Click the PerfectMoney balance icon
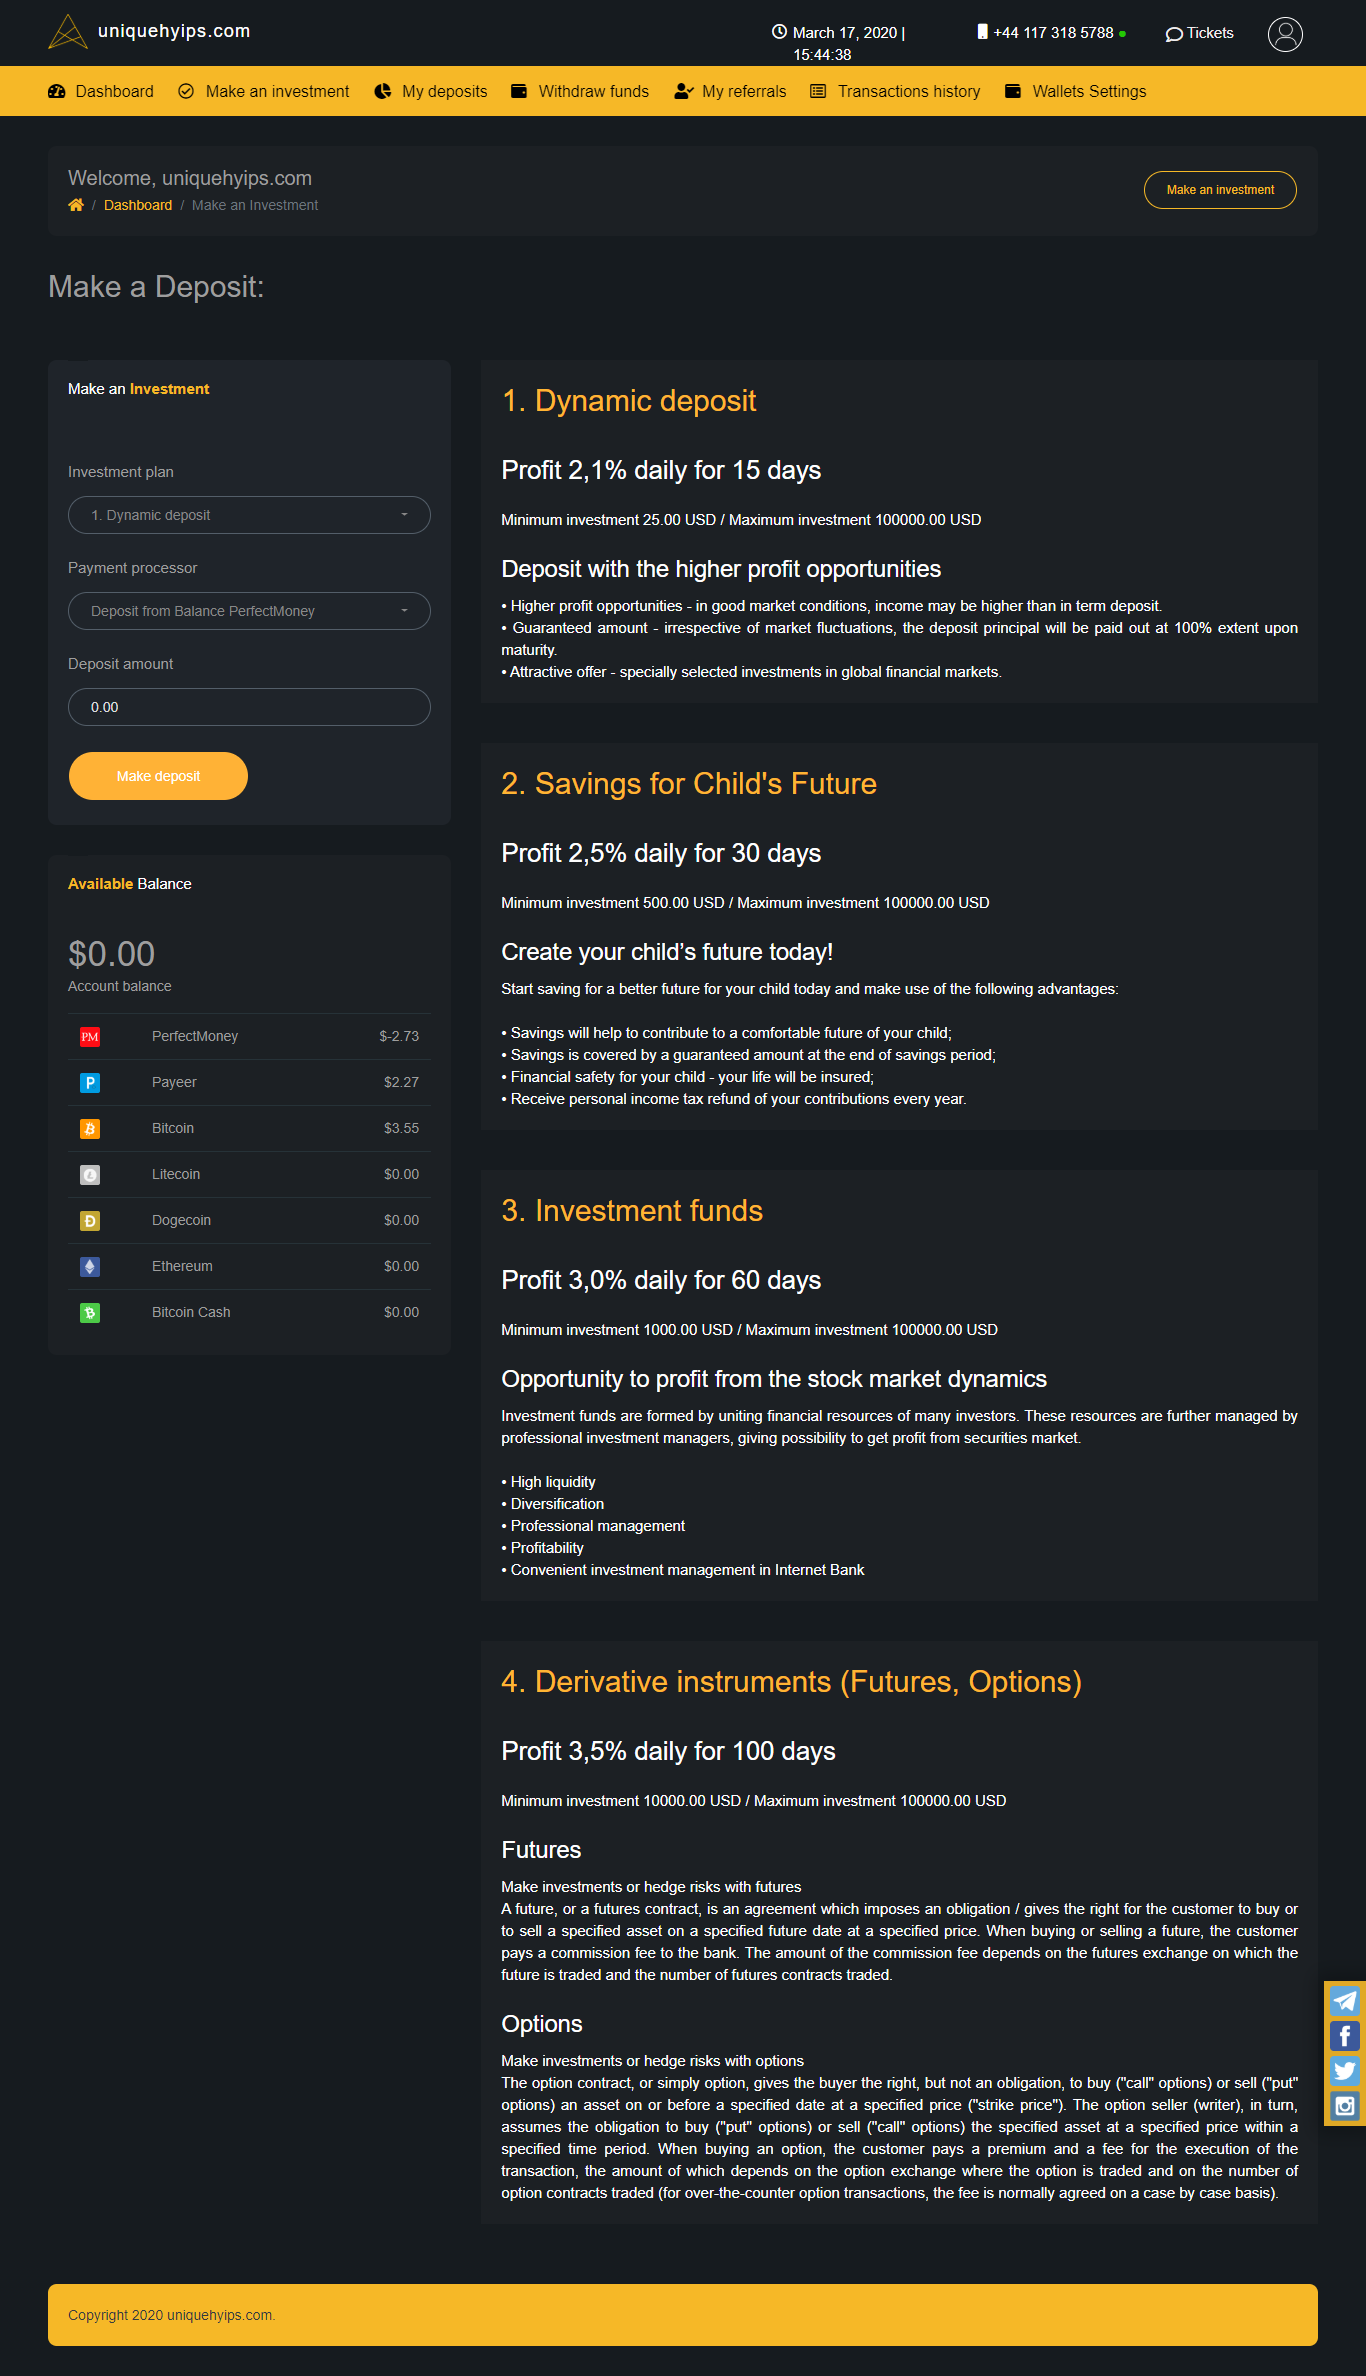This screenshot has width=1366, height=2376. tap(90, 1037)
